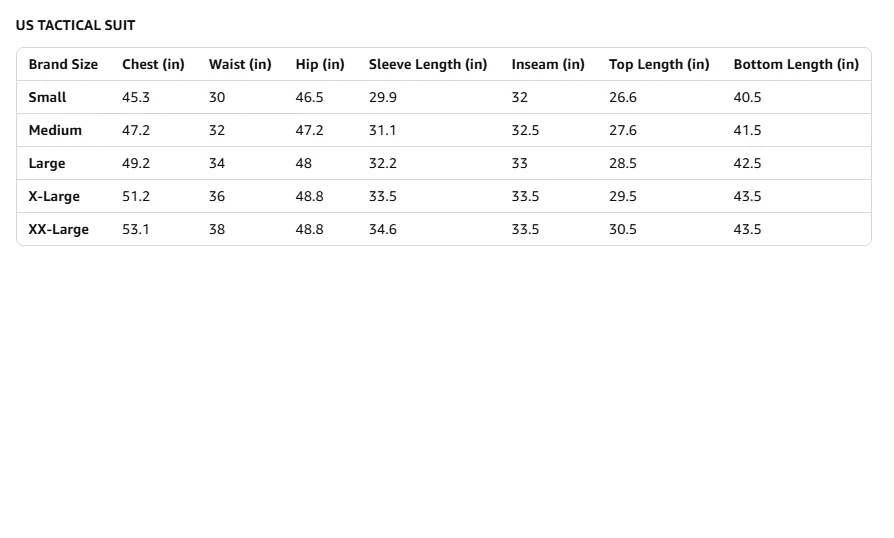Click the Waist (in) column header
This screenshot has width=894, height=538.
click(240, 64)
